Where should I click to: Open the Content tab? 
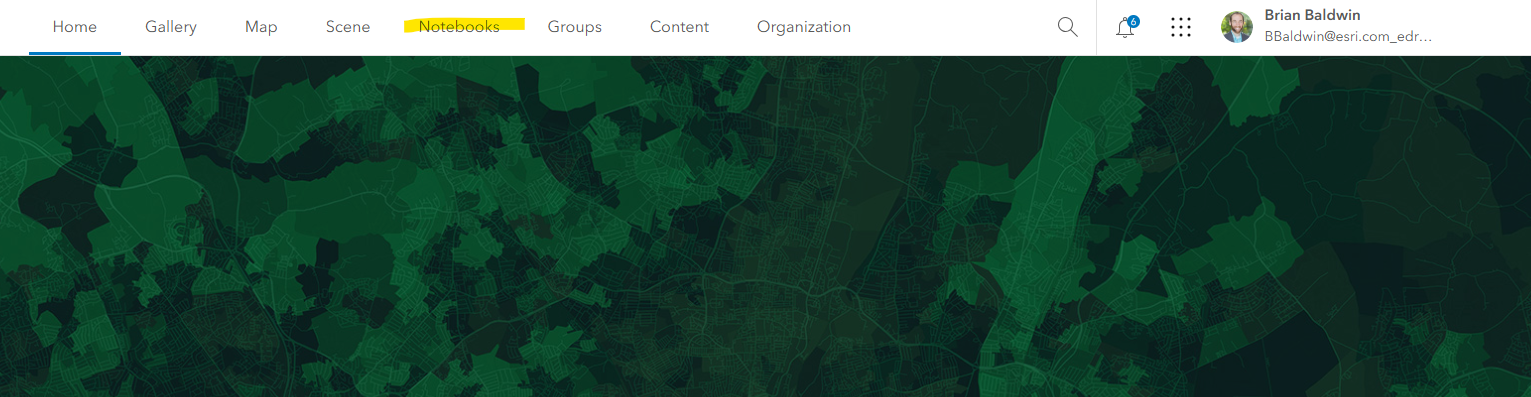click(679, 27)
